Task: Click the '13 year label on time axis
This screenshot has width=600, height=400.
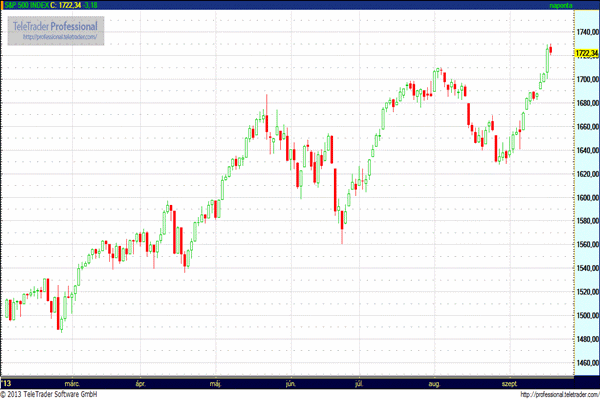Action: tap(6, 383)
